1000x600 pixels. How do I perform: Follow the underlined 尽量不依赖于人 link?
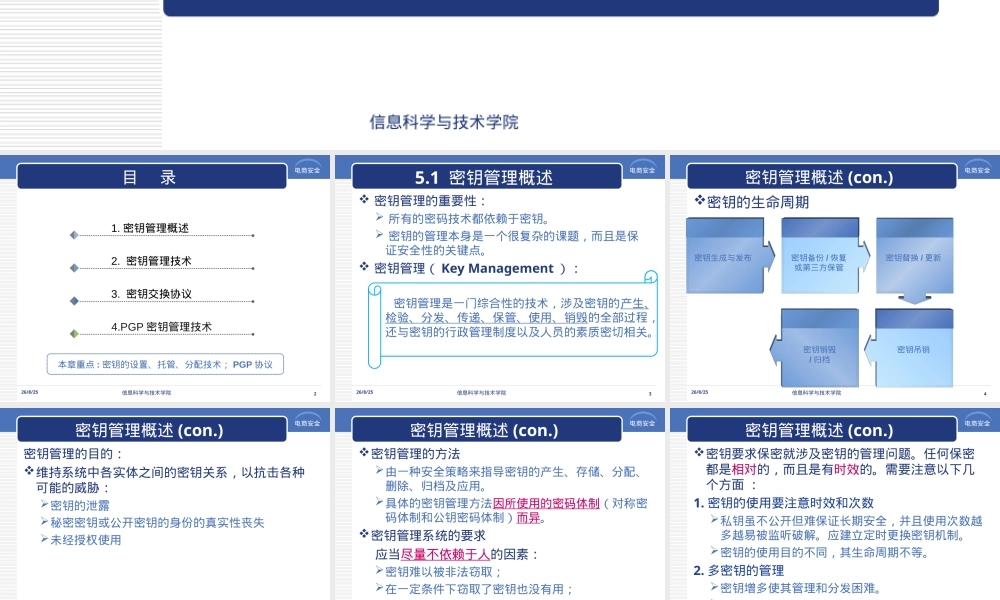point(445,554)
